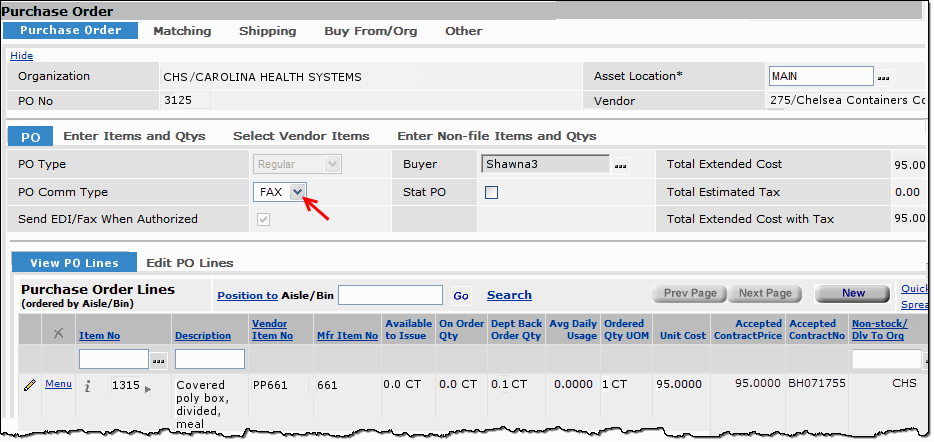The width and height of the screenshot is (934, 442).
Task: Switch to the Shipping tab
Action: pos(267,31)
